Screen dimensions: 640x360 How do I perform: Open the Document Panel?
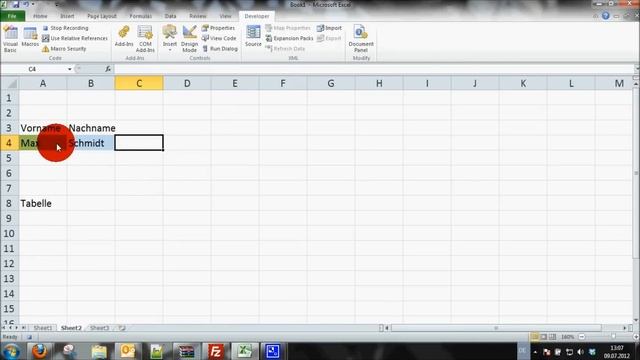(x=361, y=38)
